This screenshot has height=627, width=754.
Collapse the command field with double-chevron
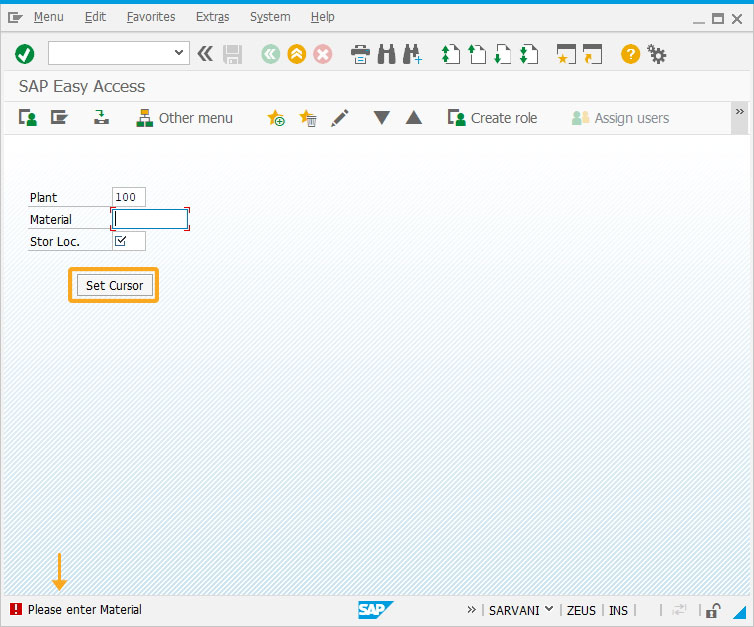205,53
